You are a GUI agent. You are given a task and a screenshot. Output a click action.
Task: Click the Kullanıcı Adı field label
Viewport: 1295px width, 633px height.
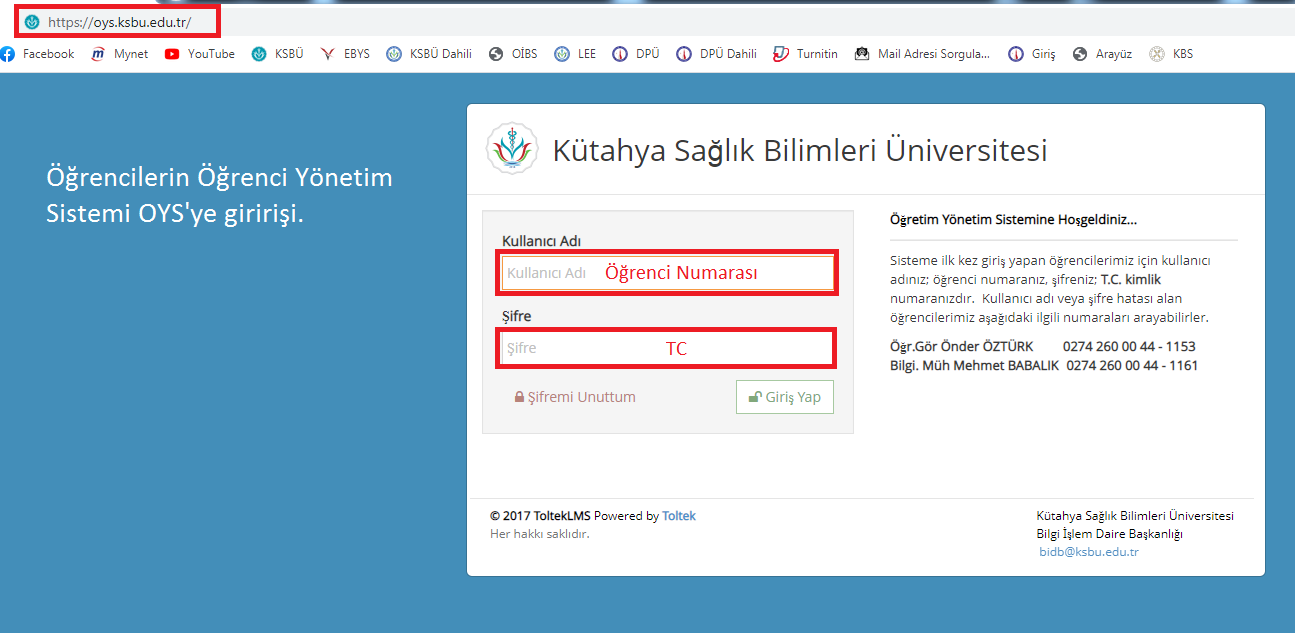(541, 241)
